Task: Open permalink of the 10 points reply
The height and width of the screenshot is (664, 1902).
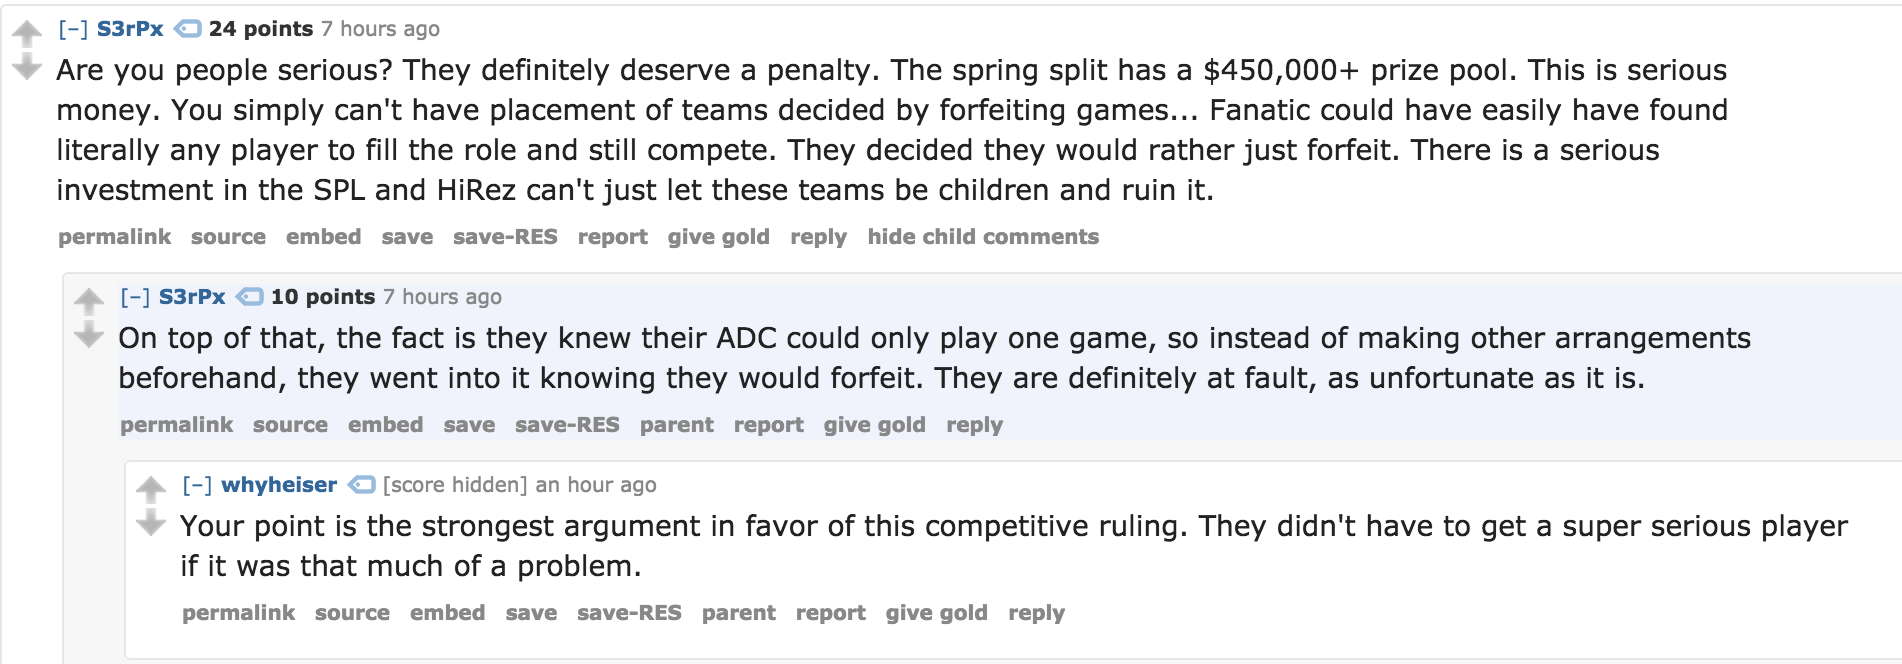Action: coord(177,425)
